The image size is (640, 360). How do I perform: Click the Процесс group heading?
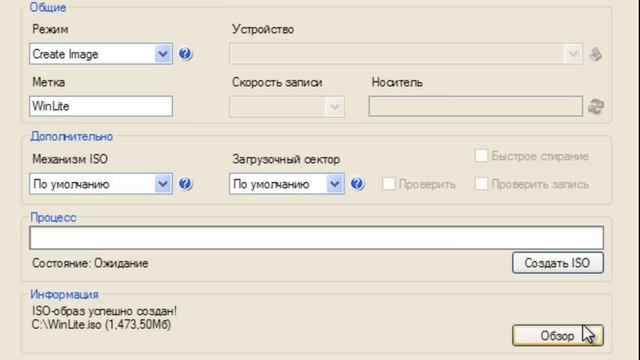tap(53, 218)
